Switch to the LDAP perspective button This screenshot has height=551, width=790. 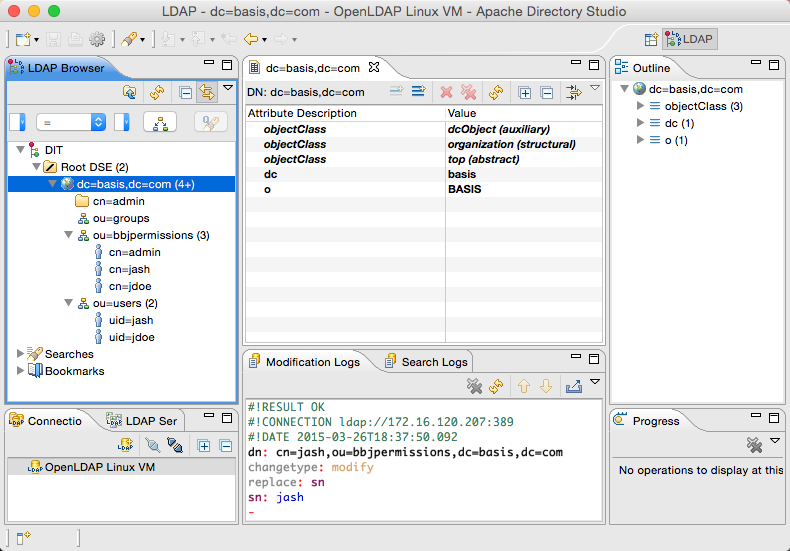pos(690,39)
